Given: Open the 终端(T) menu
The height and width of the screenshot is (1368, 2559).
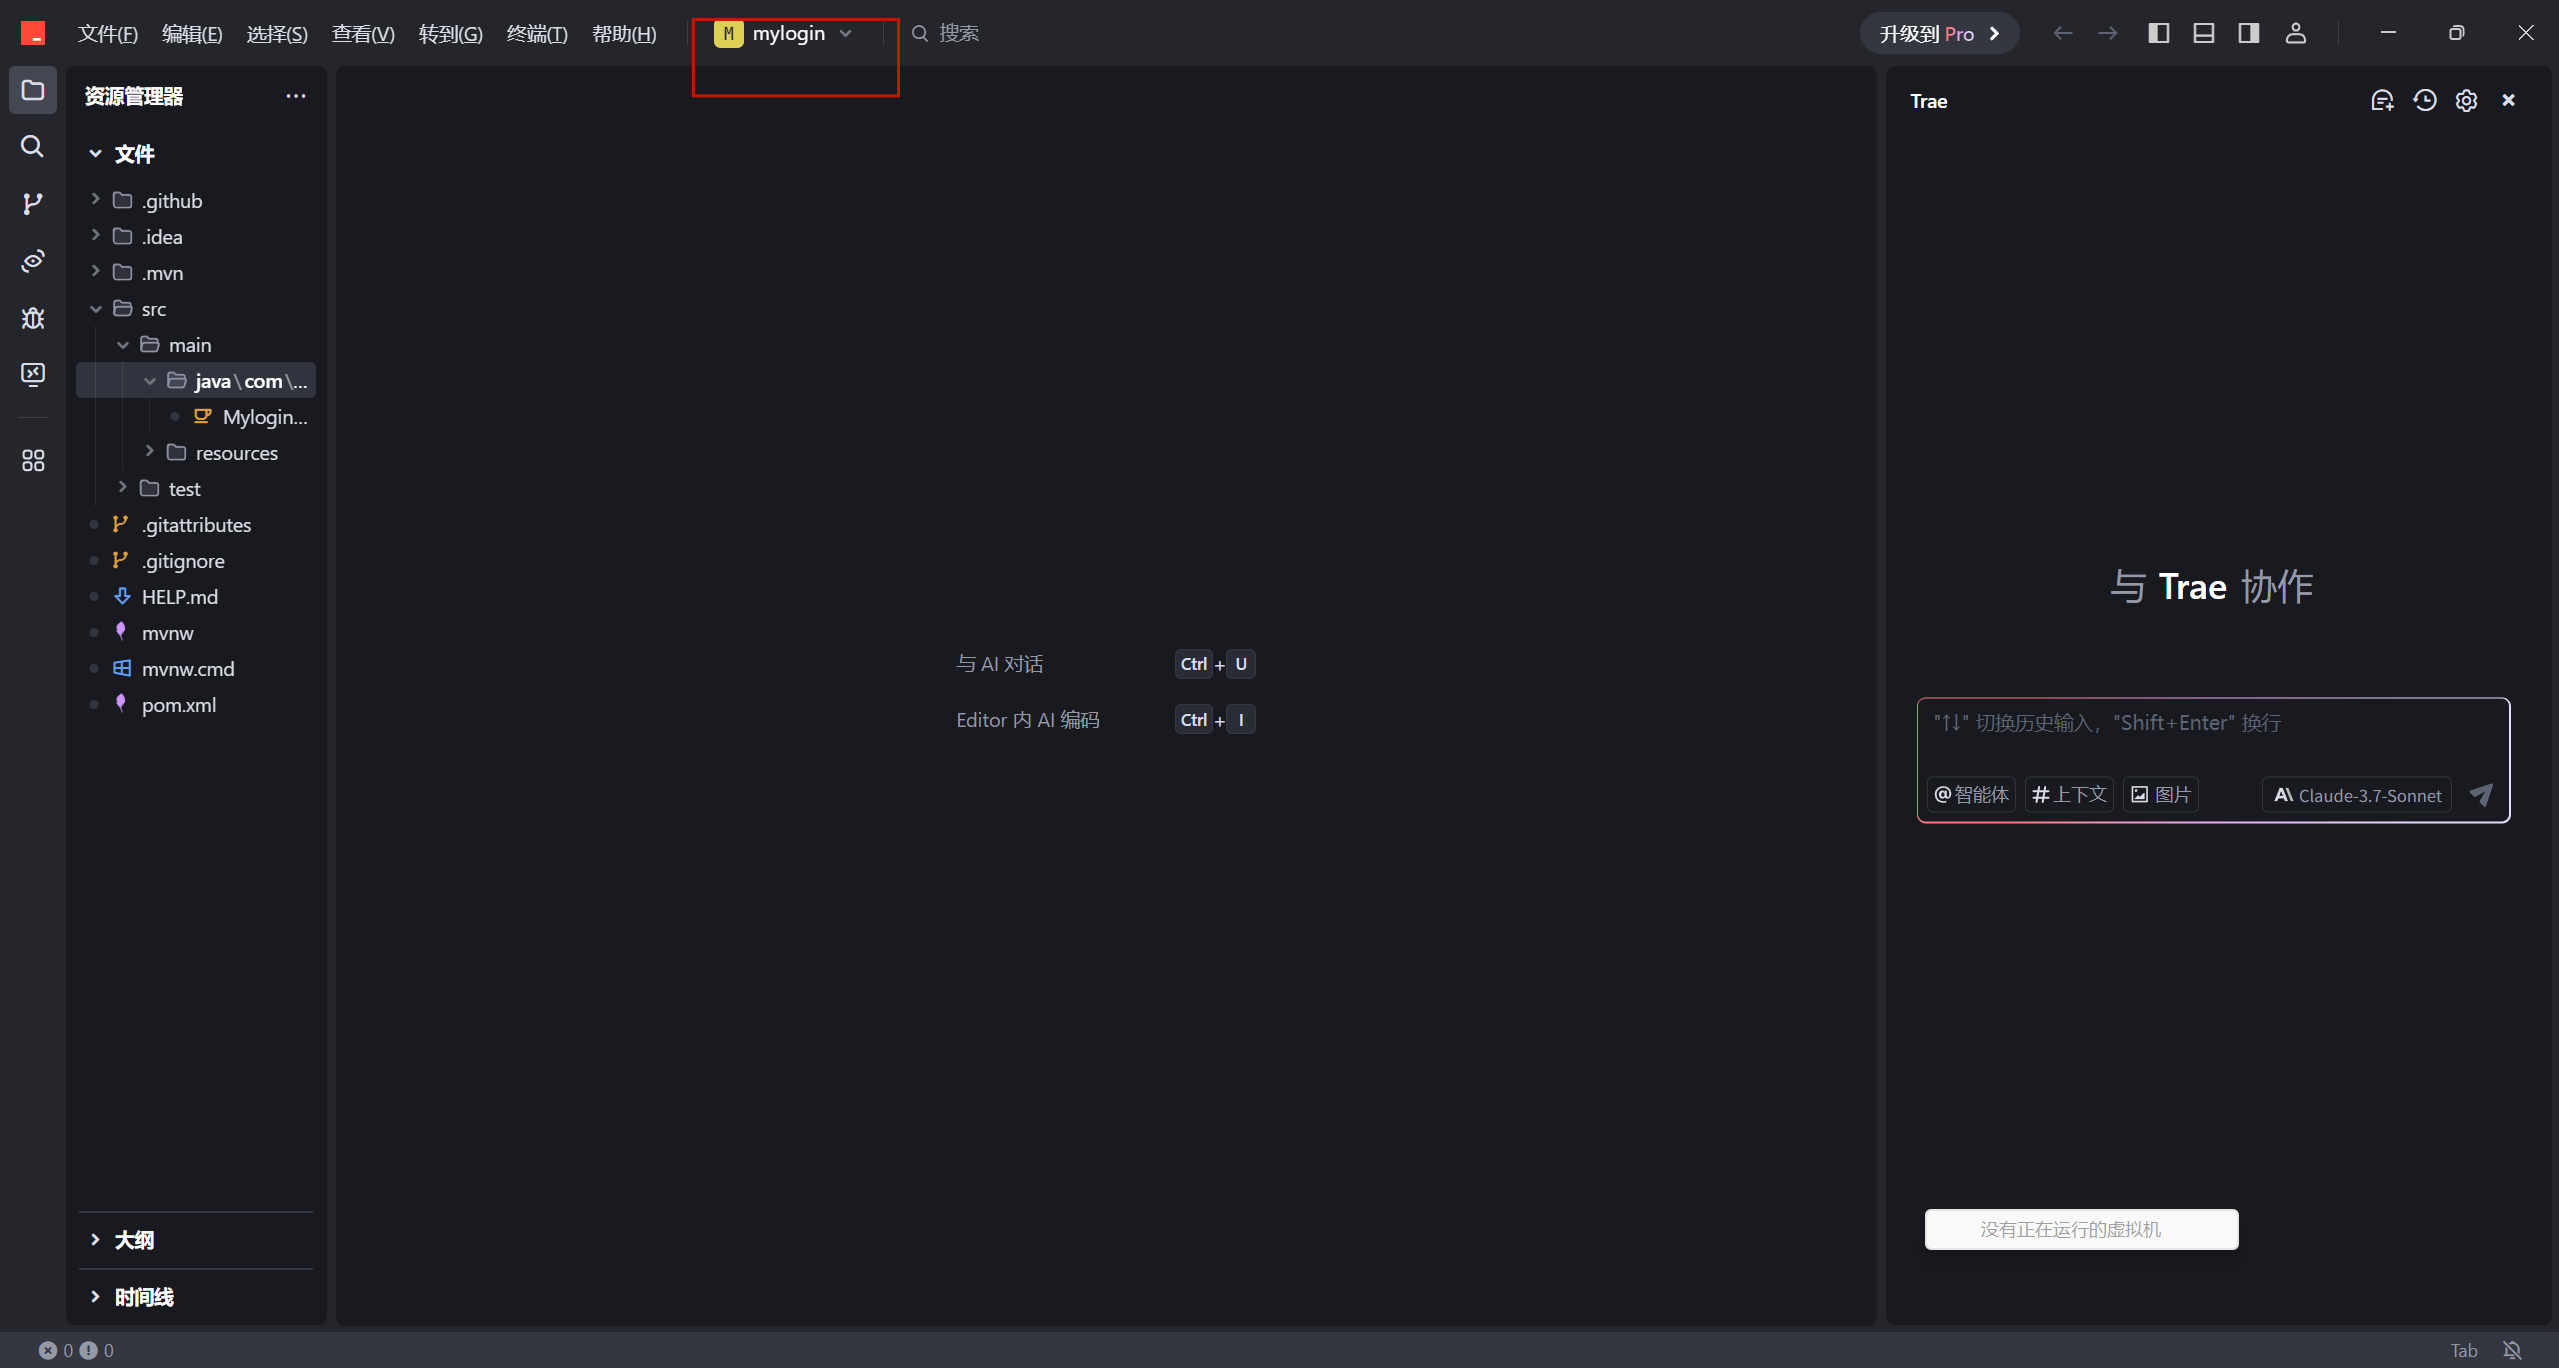Looking at the screenshot, I should pos(536,34).
